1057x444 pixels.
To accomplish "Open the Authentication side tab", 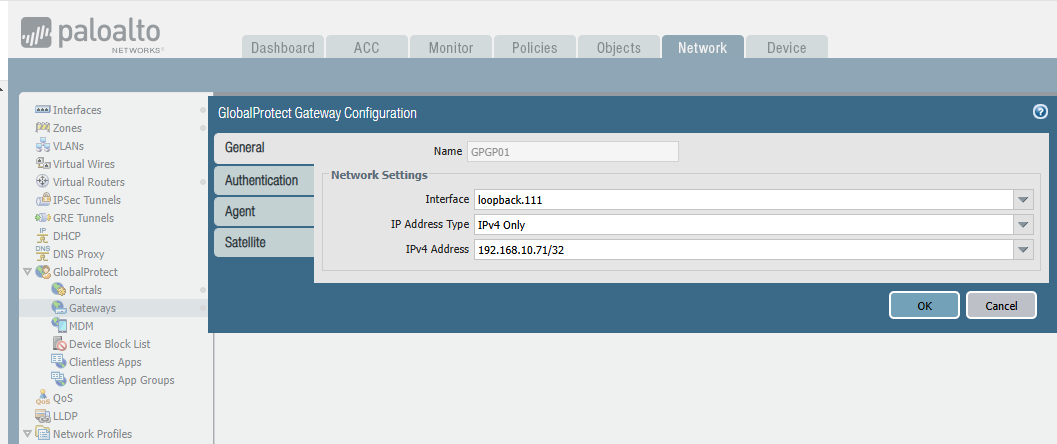I will [264, 180].
